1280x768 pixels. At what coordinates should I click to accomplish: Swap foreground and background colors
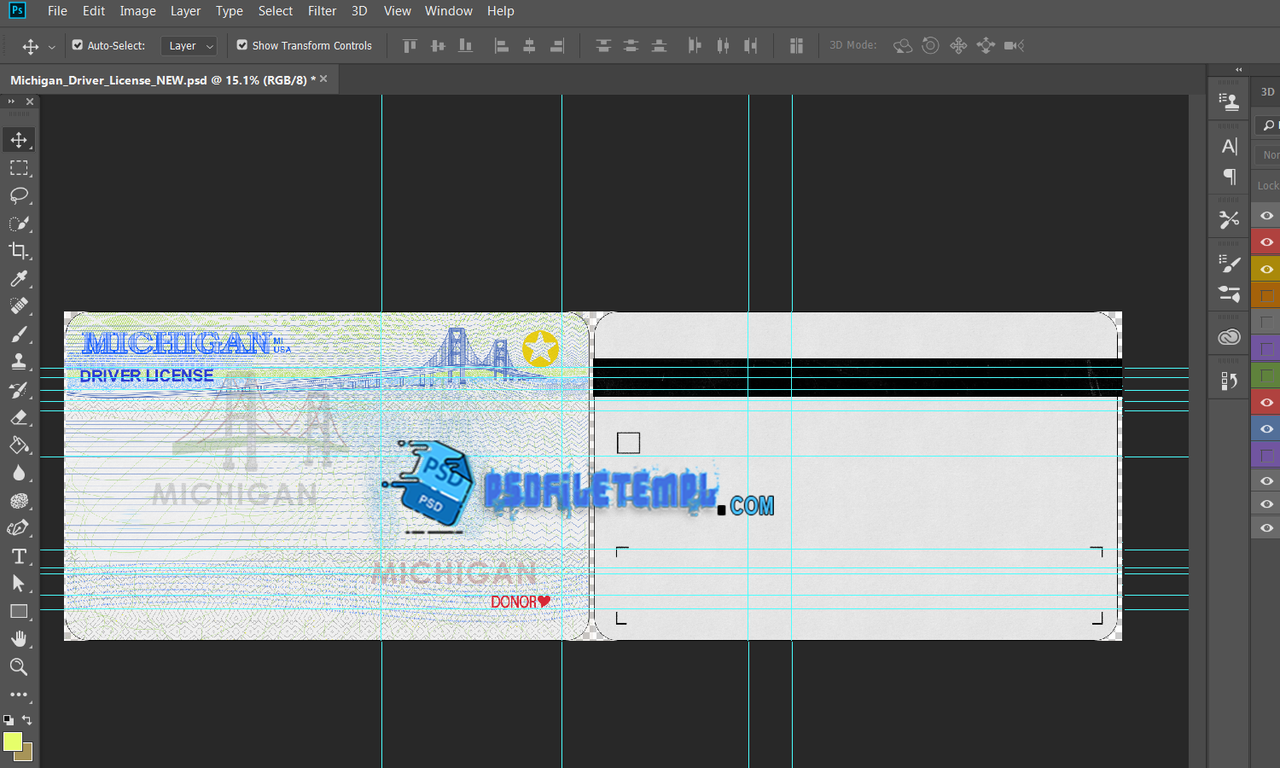(27, 719)
